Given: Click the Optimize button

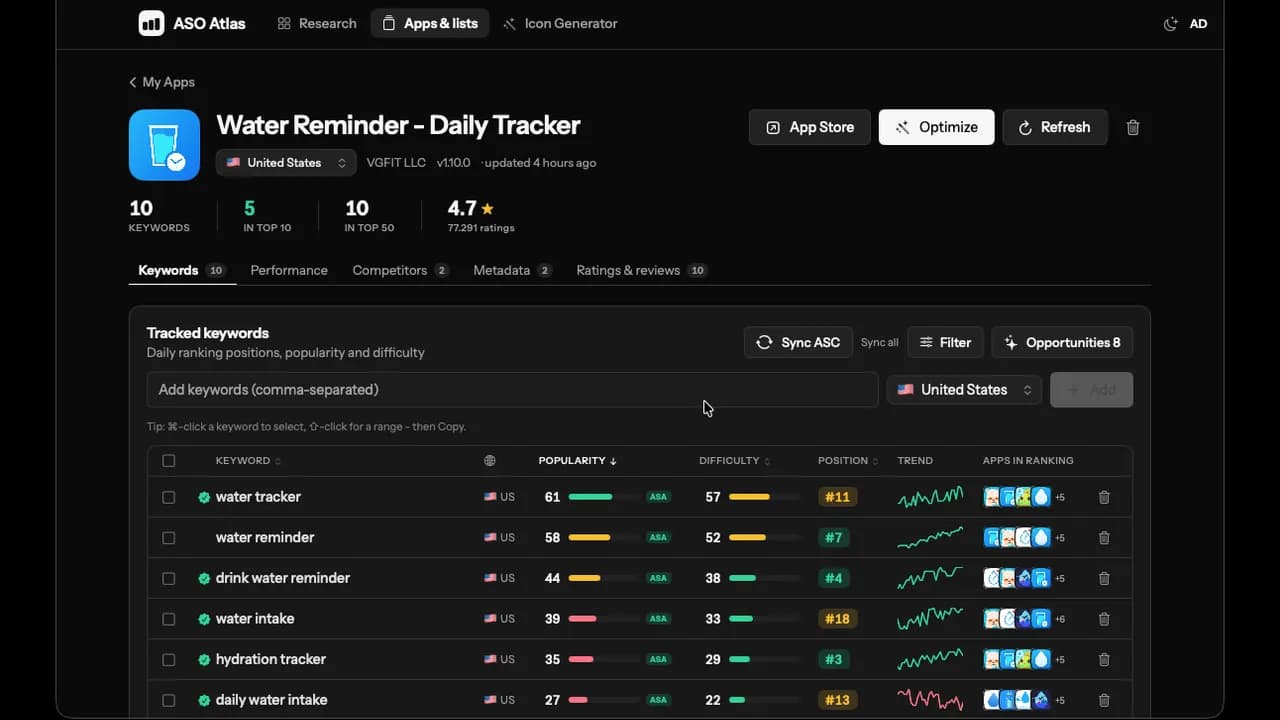Looking at the screenshot, I should 937,127.
